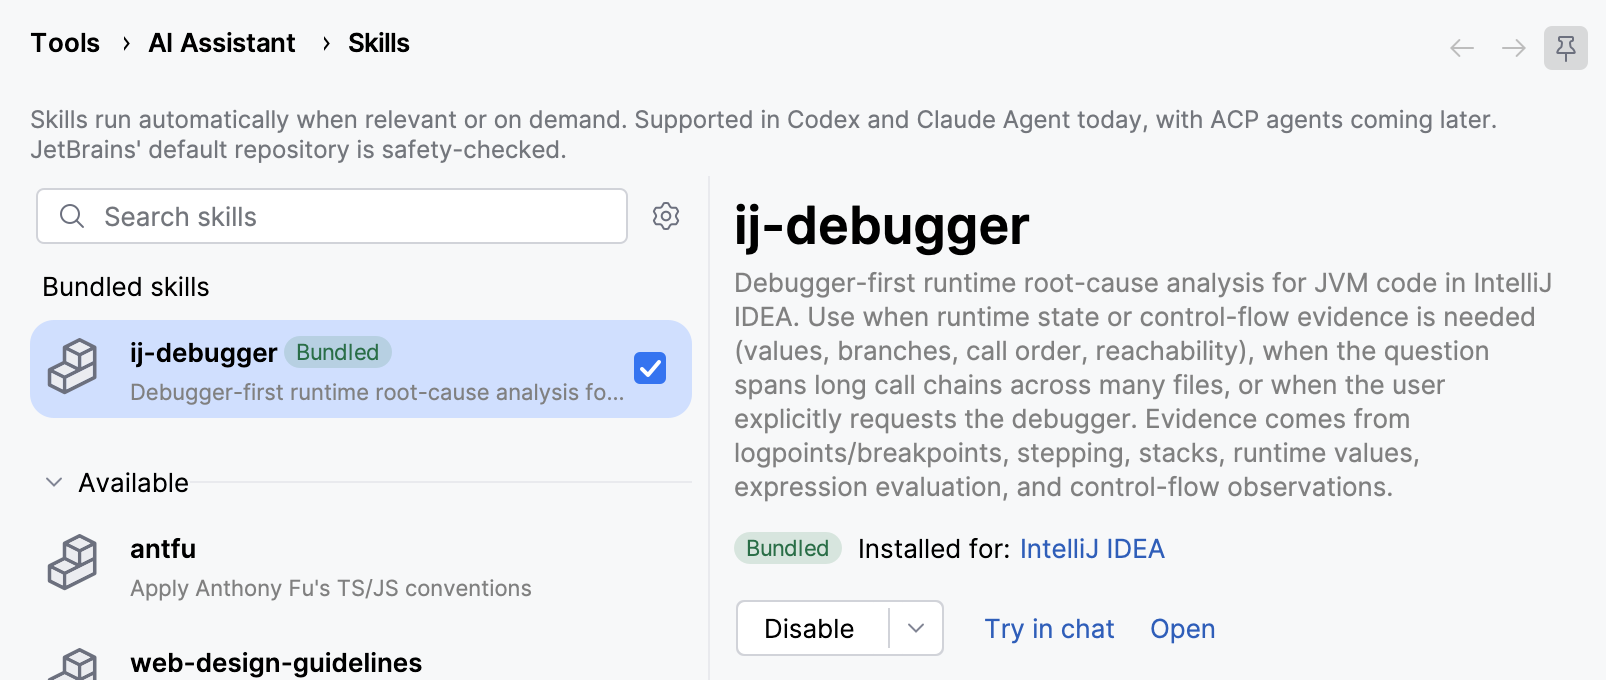Go back with the left arrow
1606x680 pixels.
[1462, 48]
